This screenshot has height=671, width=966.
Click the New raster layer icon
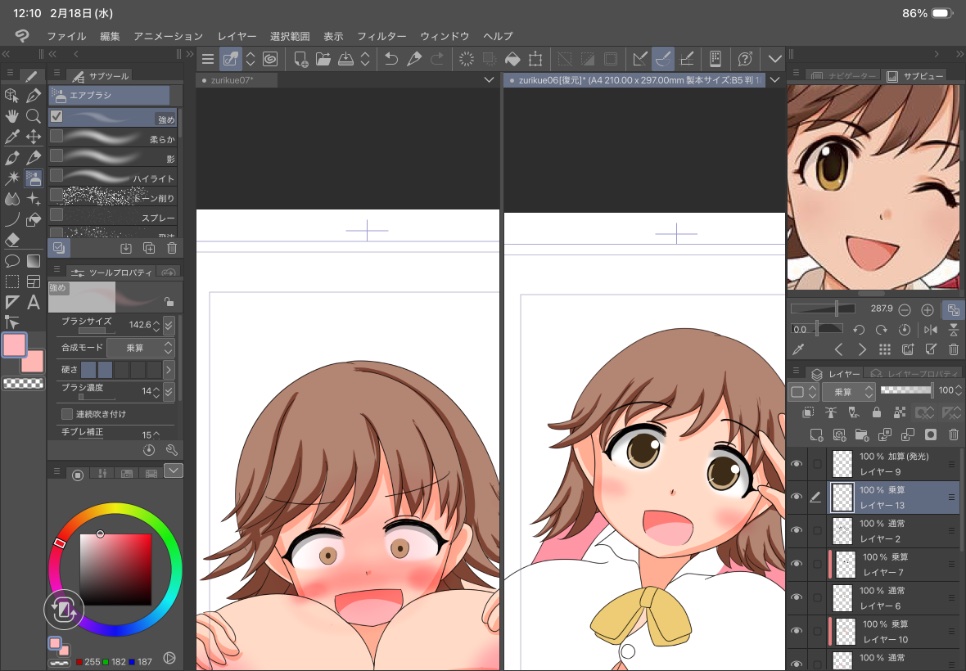tap(816, 435)
